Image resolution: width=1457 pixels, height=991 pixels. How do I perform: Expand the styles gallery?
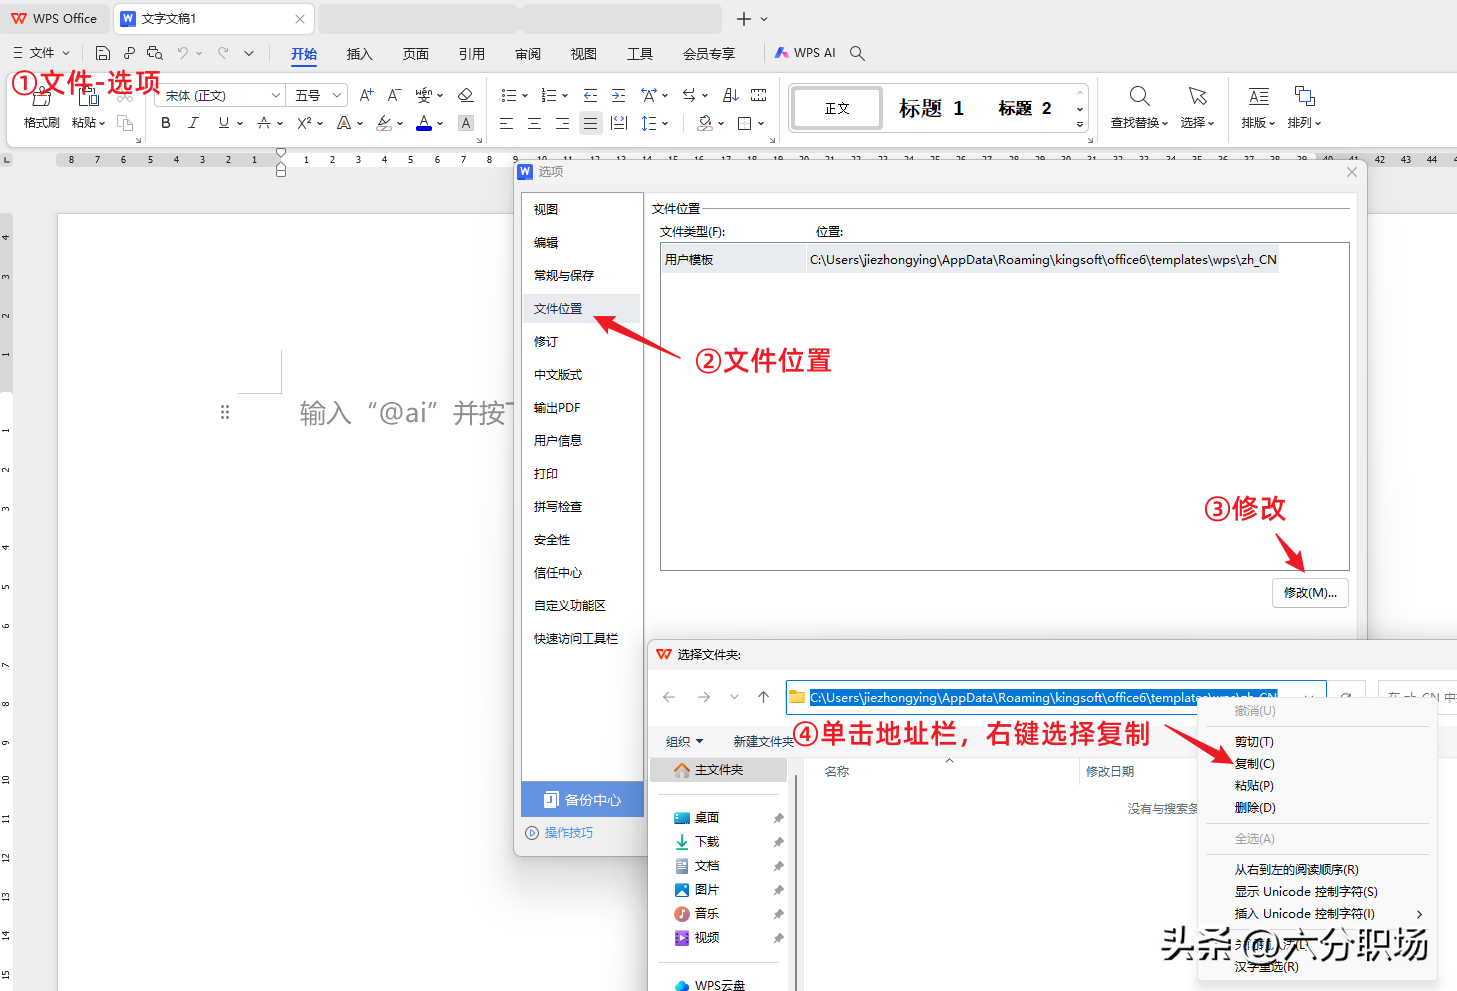1080,124
